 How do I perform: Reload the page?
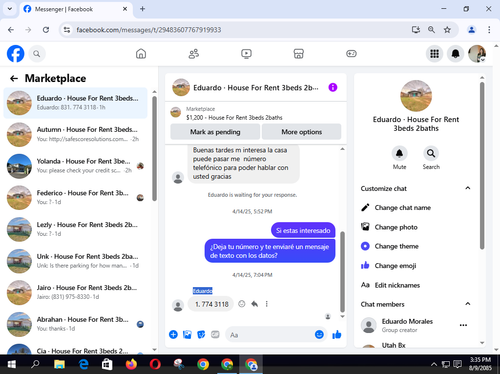[x=46, y=30]
